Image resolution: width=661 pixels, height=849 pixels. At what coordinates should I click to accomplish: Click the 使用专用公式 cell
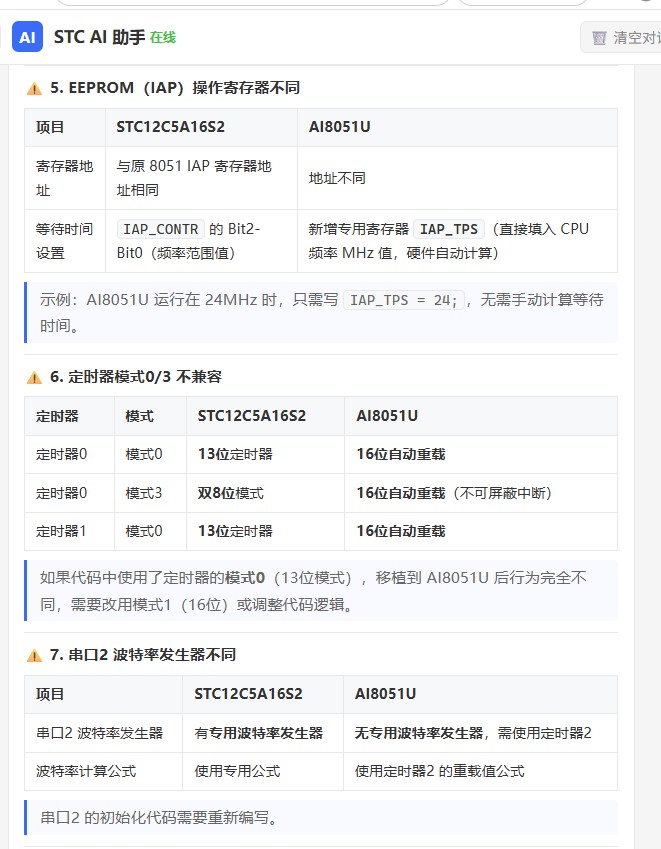tap(263, 771)
